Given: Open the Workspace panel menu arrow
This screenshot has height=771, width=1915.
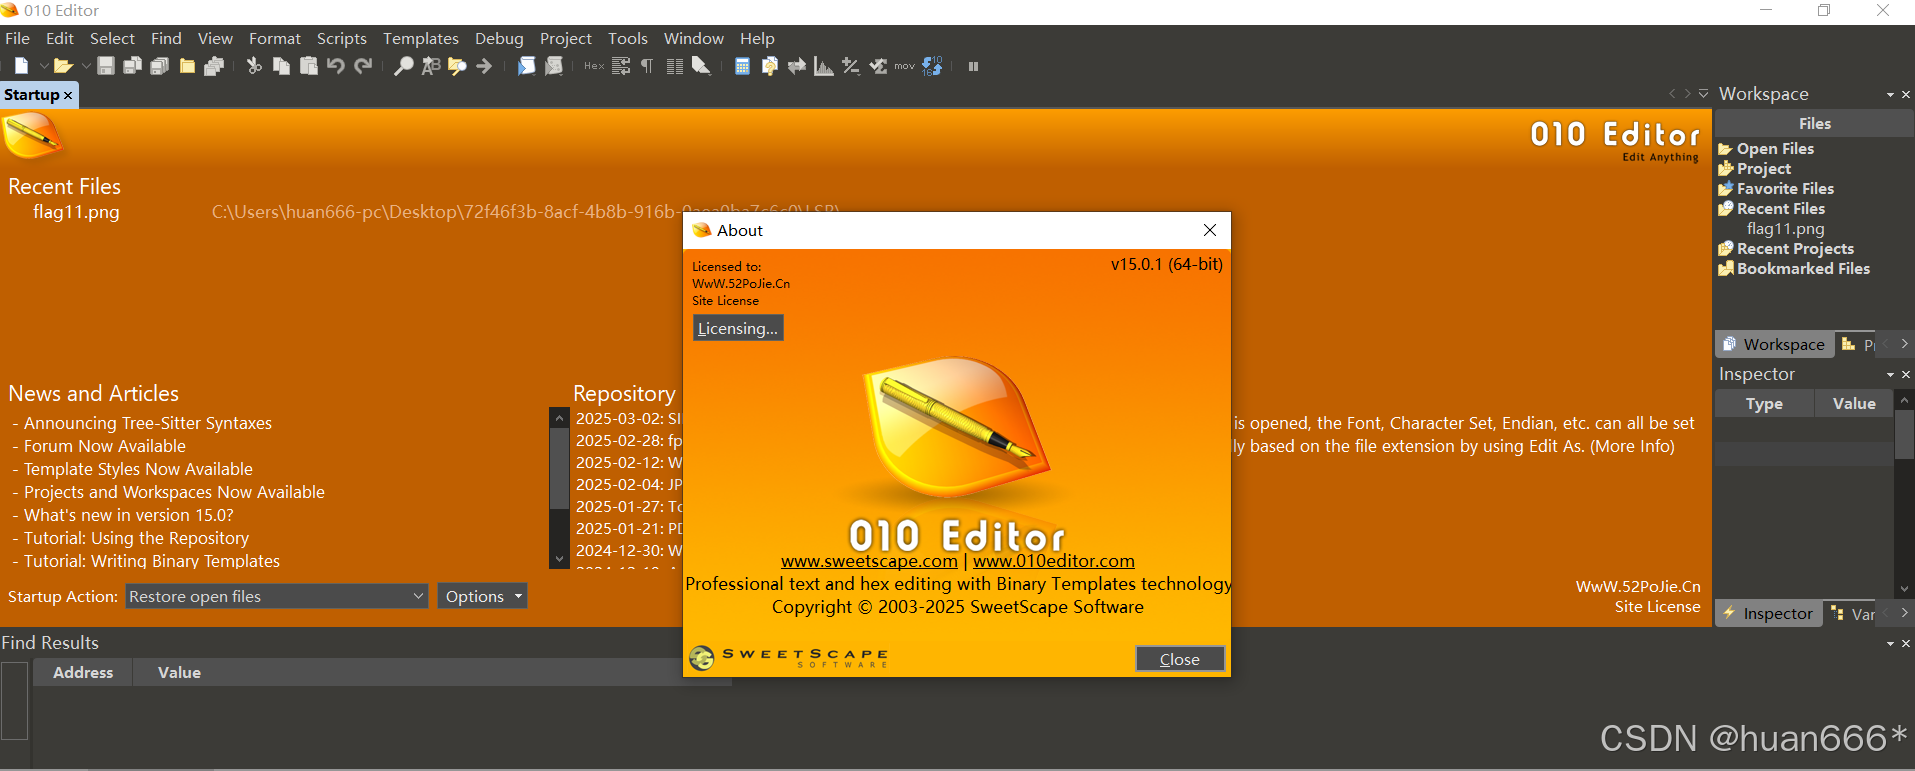Looking at the screenshot, I should pos(1890,95).
